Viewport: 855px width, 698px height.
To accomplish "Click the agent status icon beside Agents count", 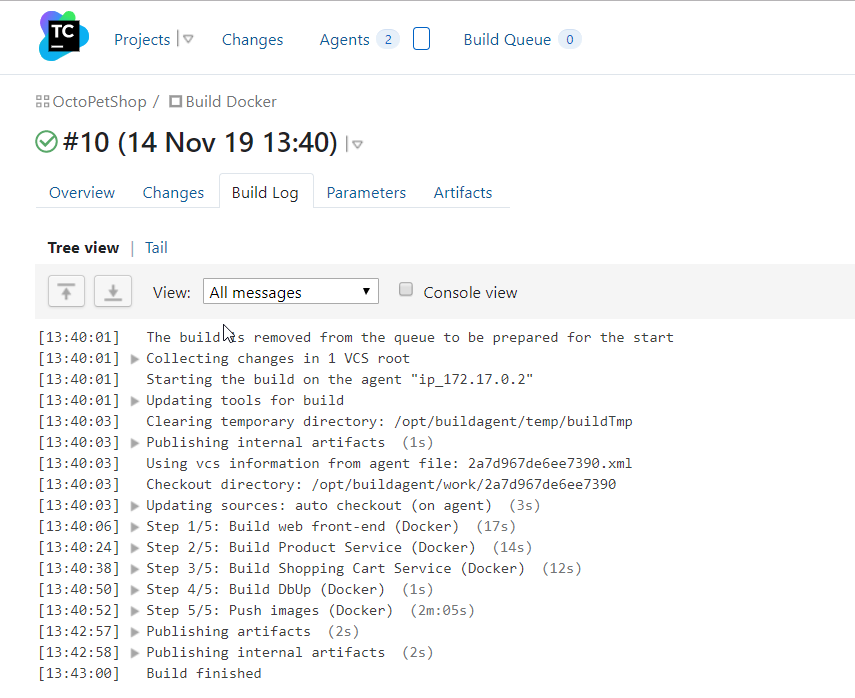I will coord(421,39).
